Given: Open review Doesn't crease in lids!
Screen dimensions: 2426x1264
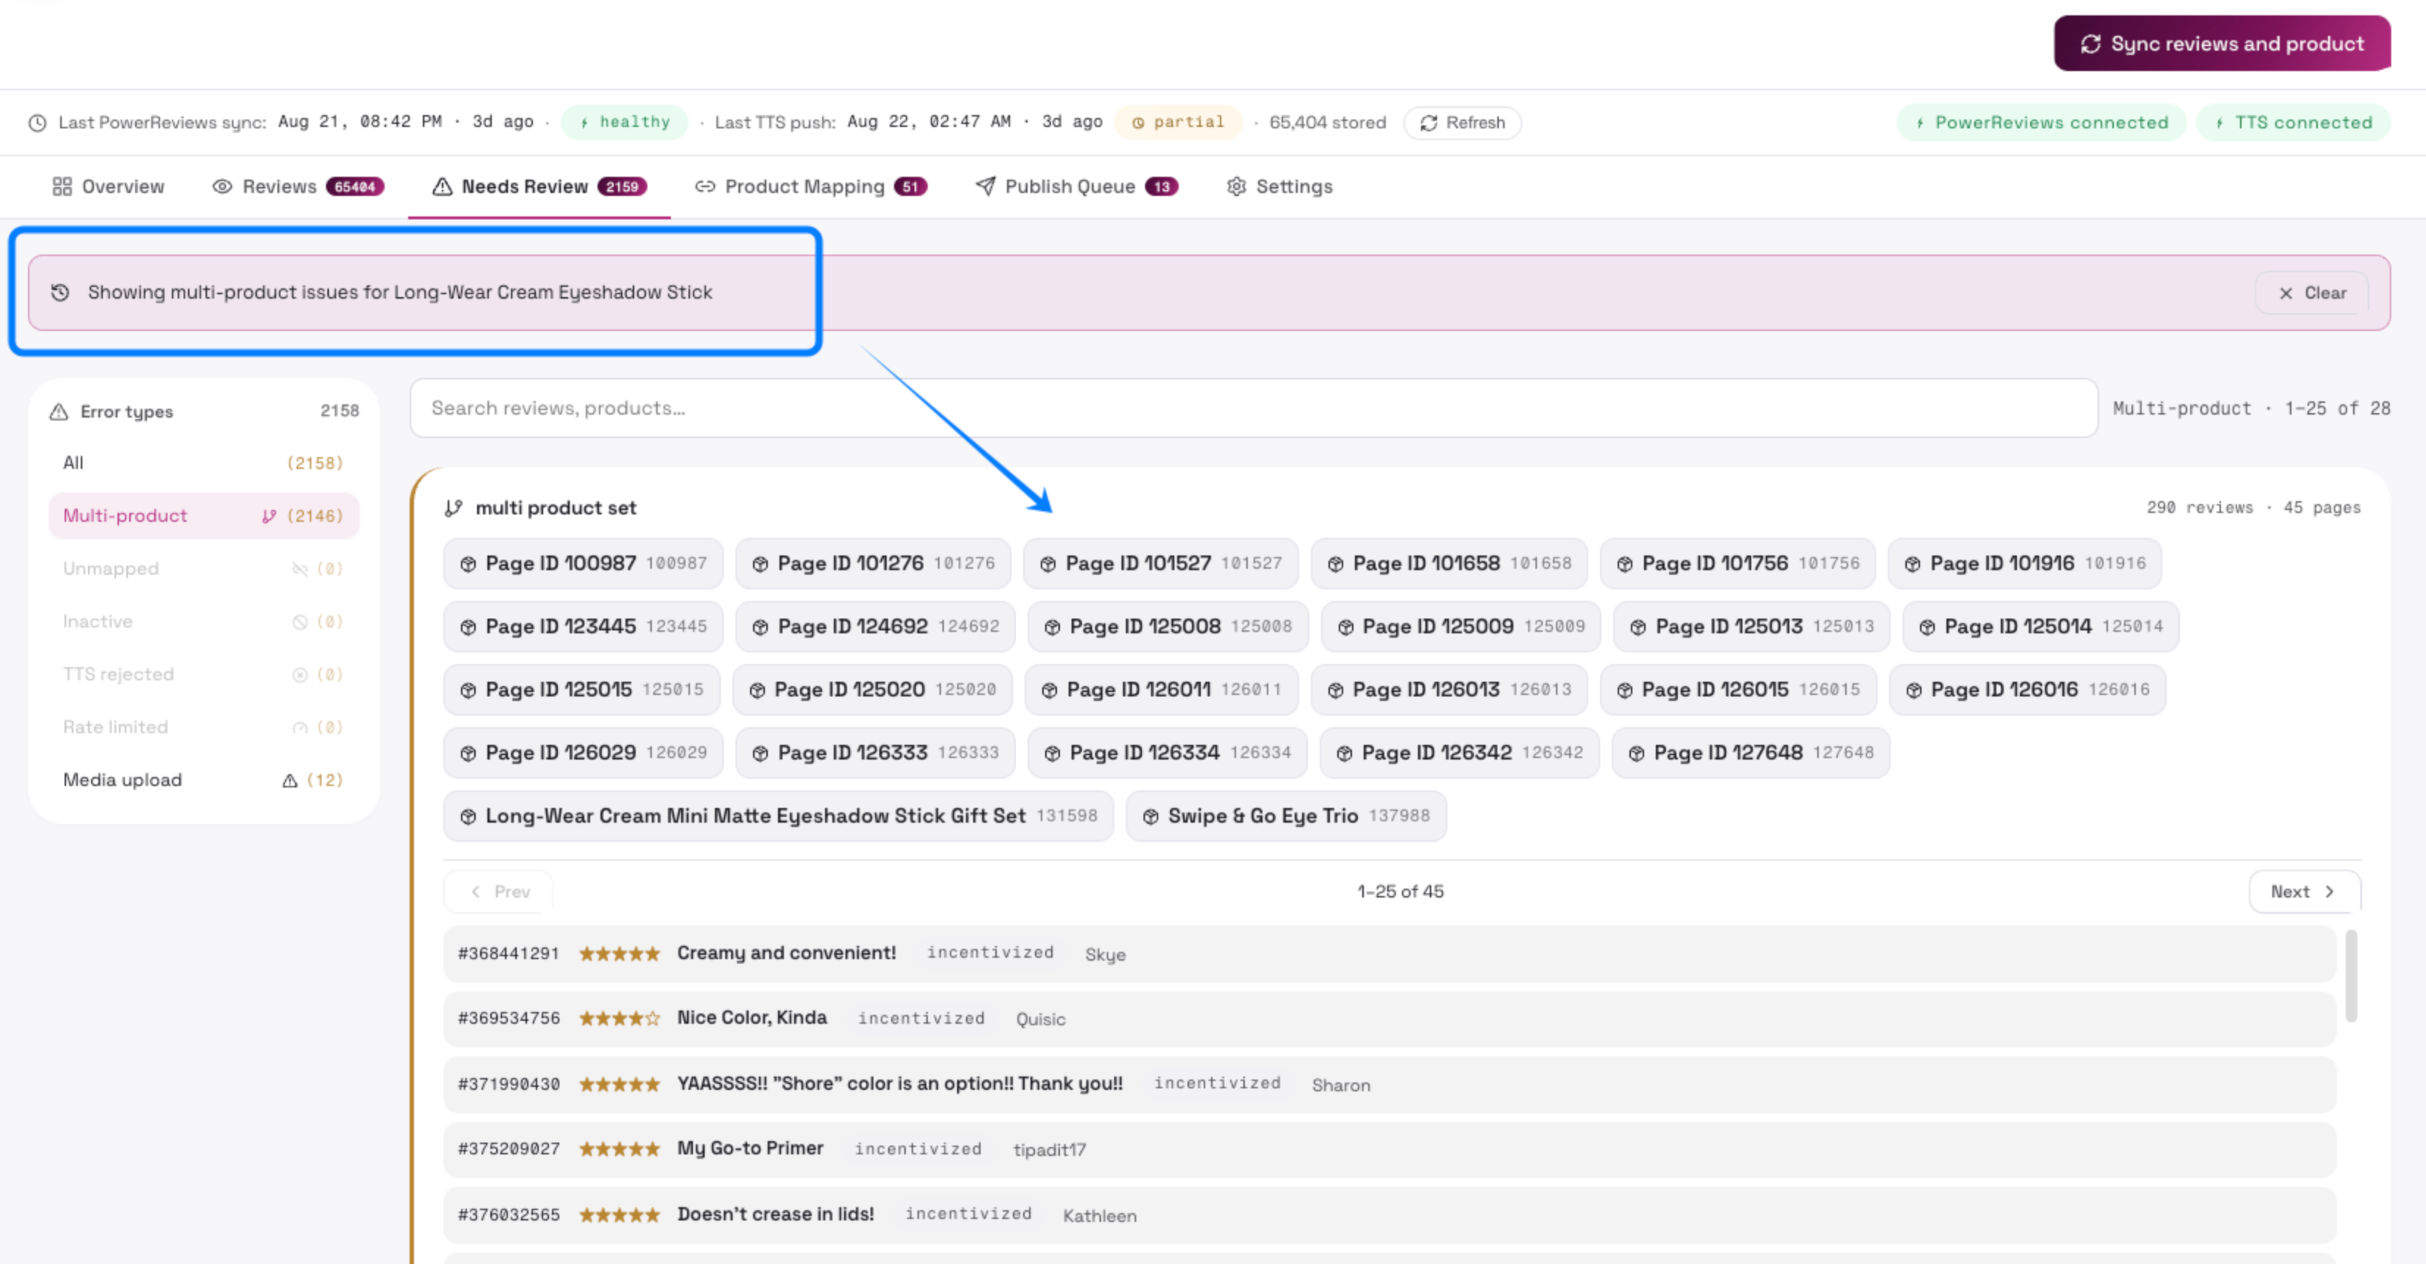Looking at the screenshot, I should [x=1389, y=1215].
